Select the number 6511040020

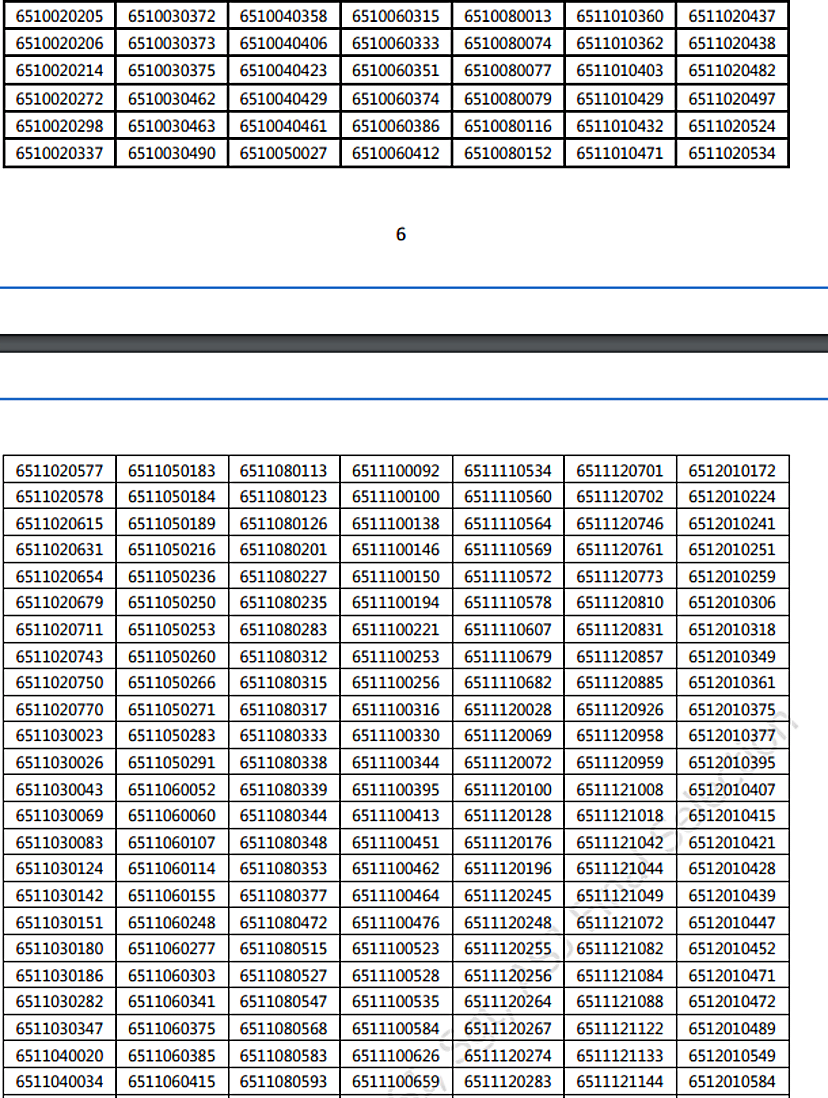pyautogui.click(x=60, y=1055)
